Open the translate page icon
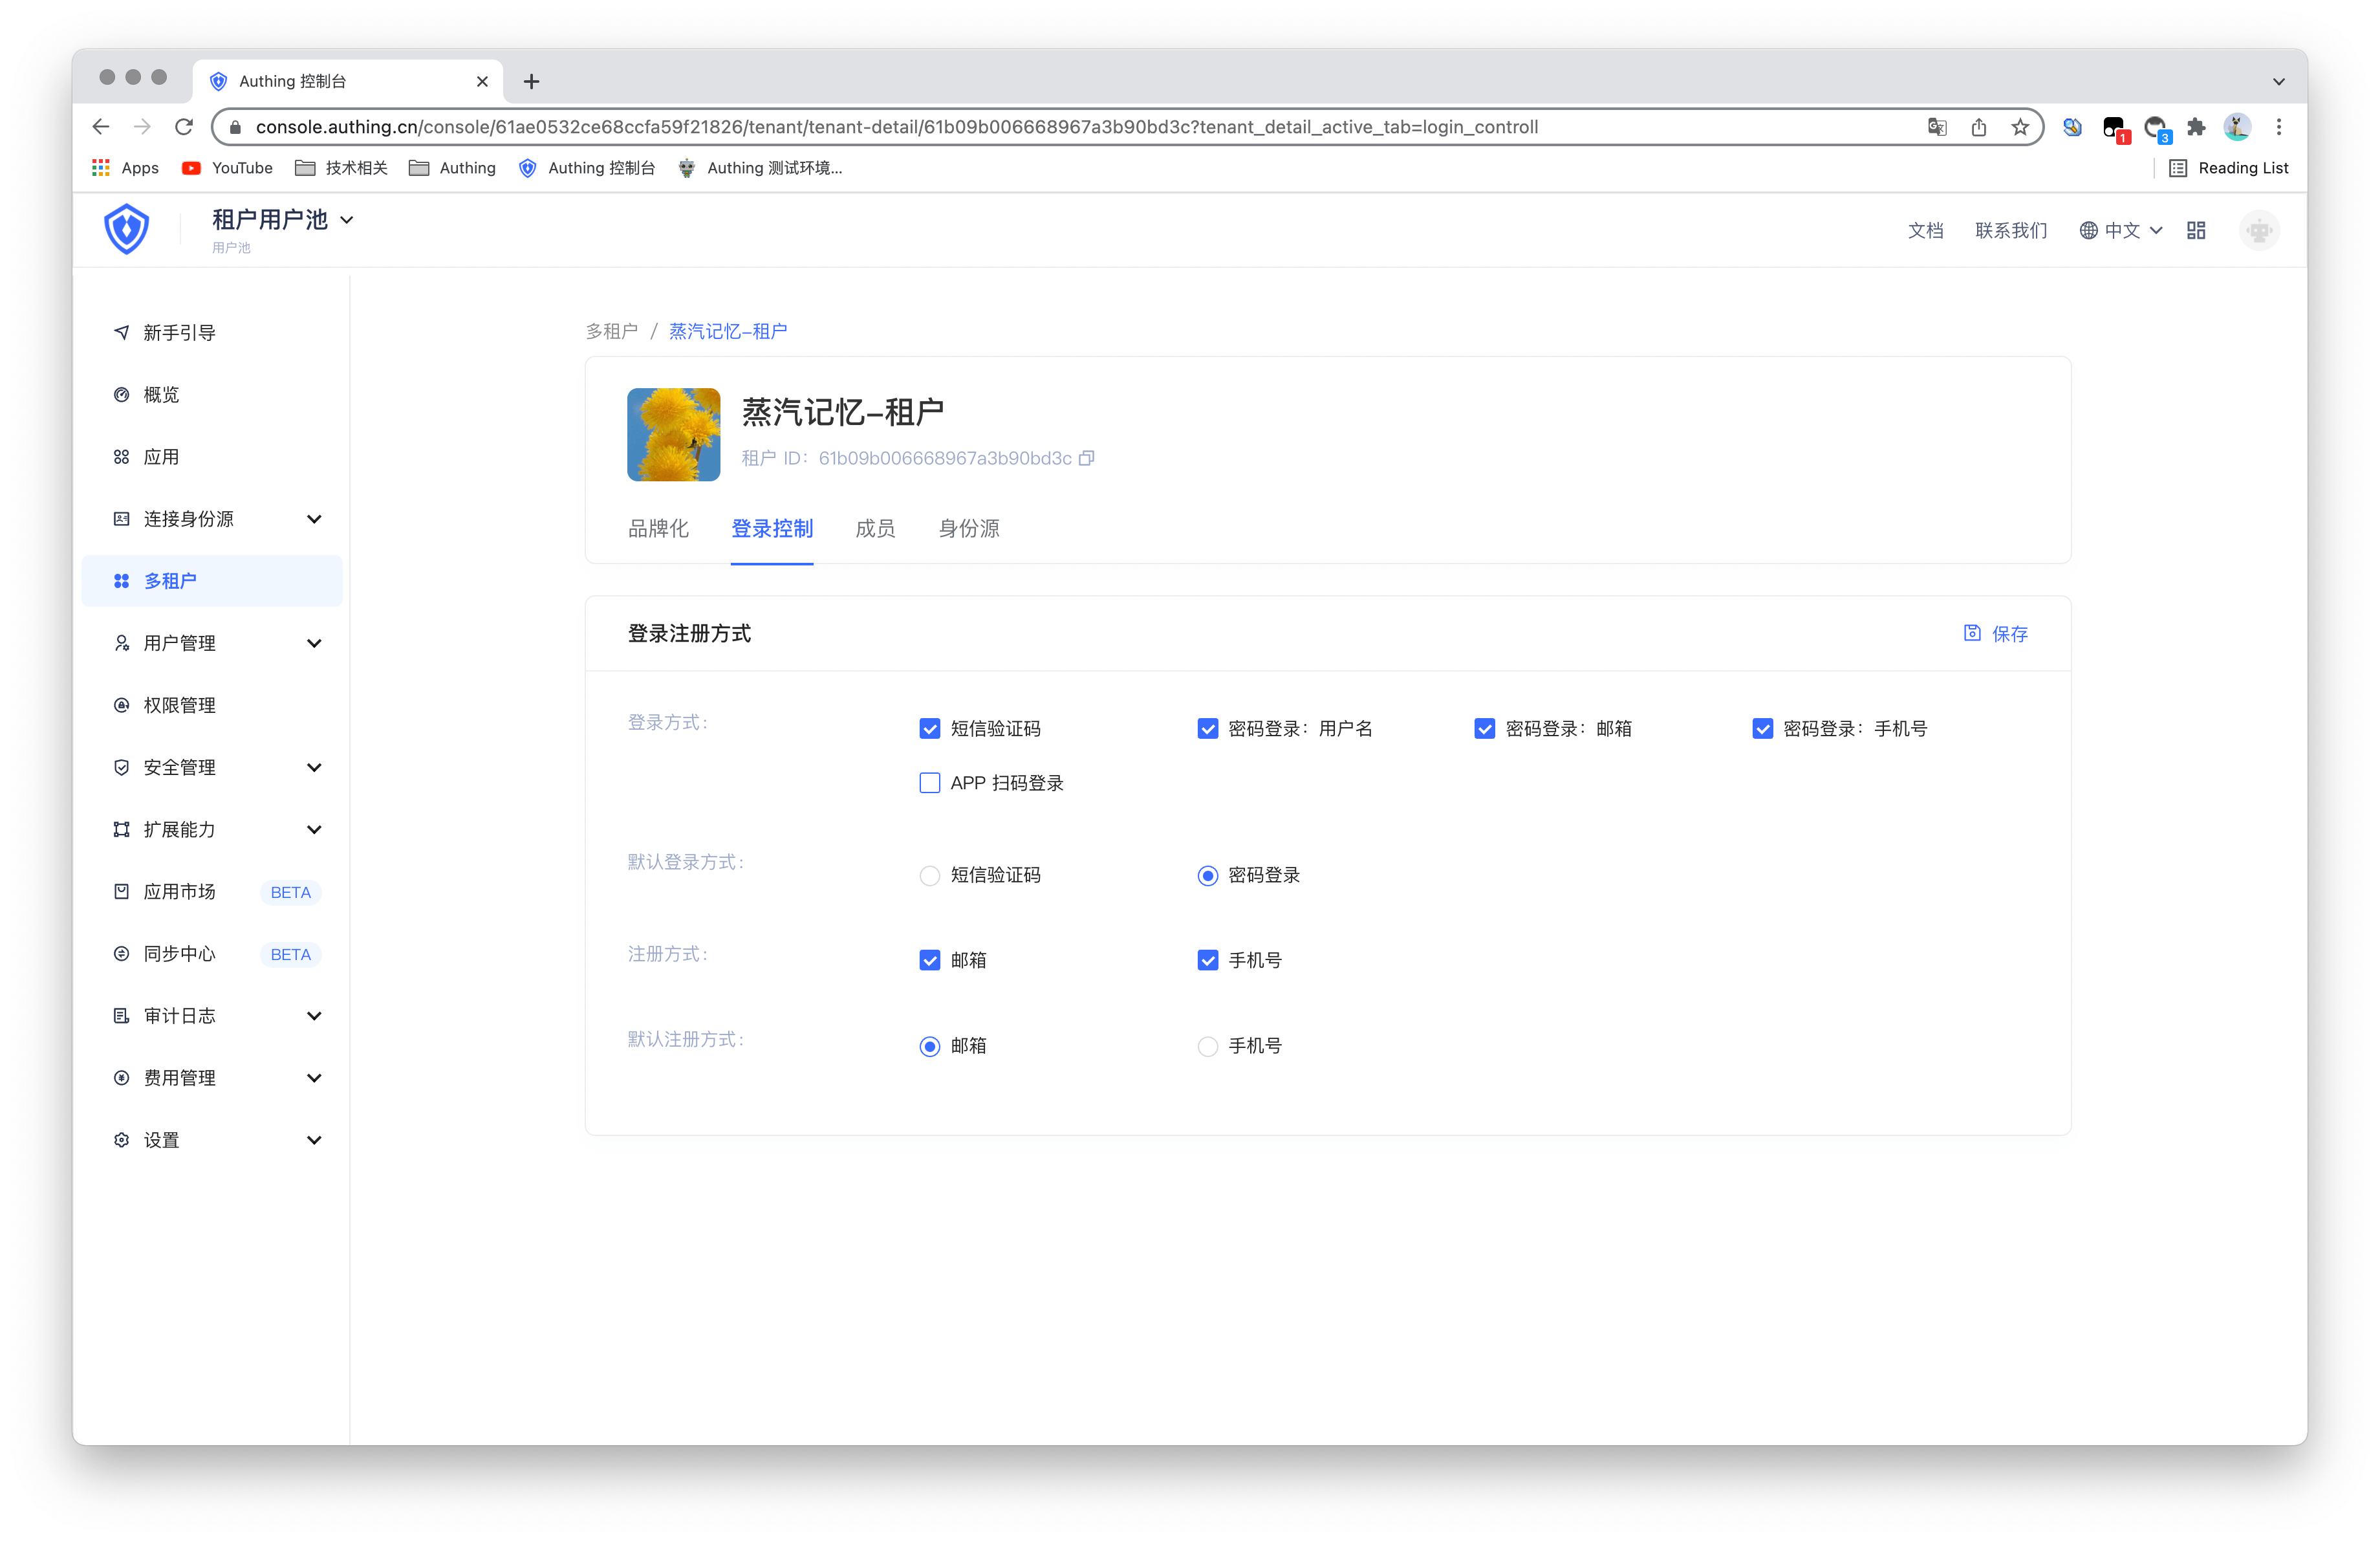 point(1937,127)
